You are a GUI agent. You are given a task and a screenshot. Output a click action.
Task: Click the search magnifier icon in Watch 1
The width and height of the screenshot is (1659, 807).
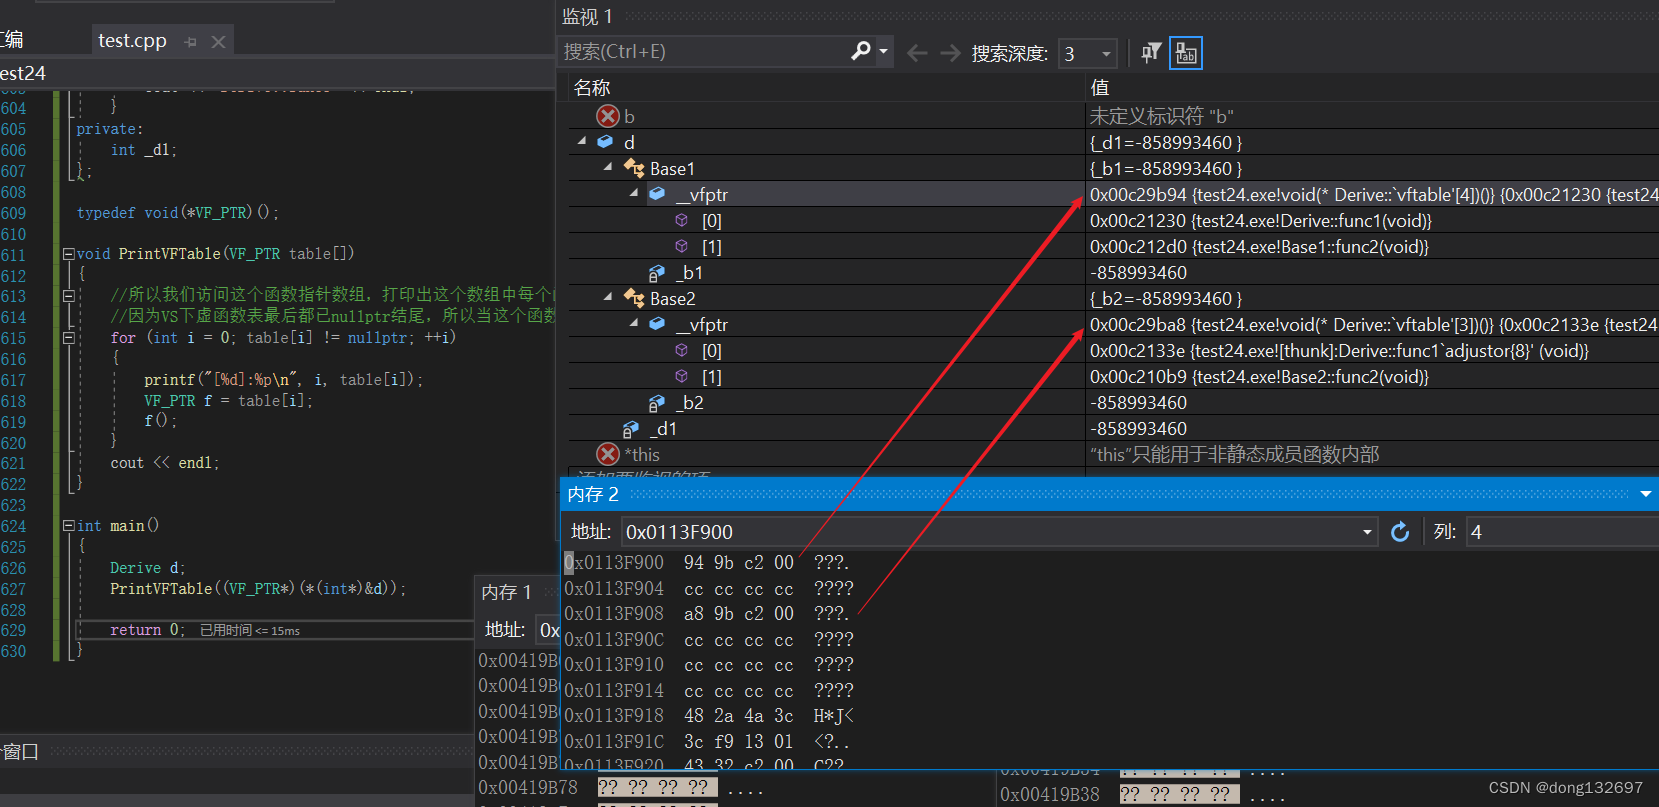coord(860,51)
